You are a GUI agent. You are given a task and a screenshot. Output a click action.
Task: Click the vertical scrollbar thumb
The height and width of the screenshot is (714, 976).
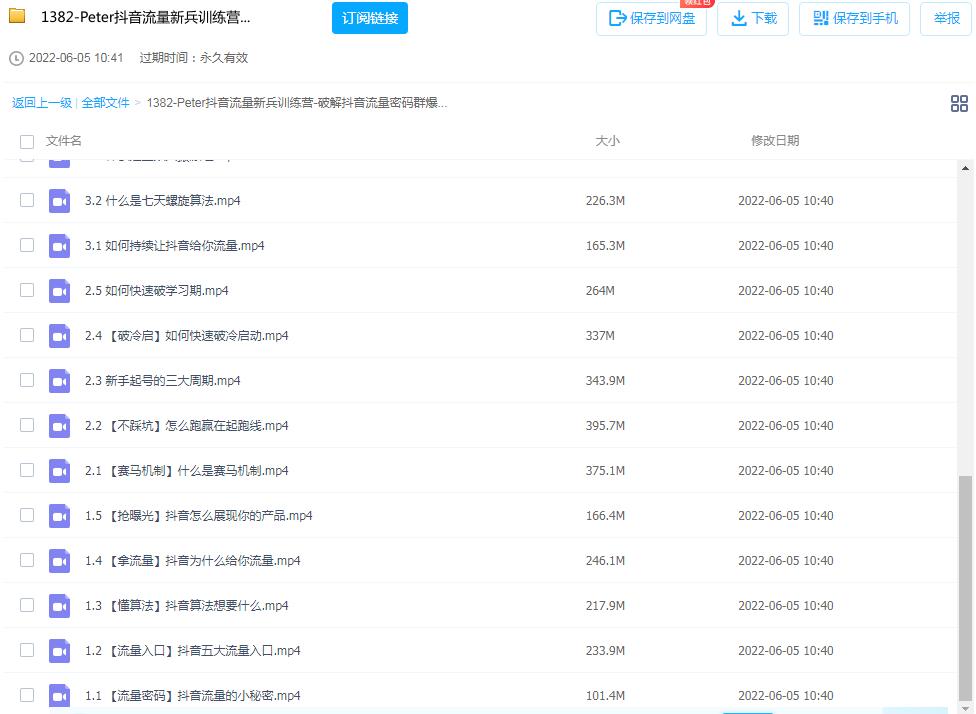coord(965,588)
